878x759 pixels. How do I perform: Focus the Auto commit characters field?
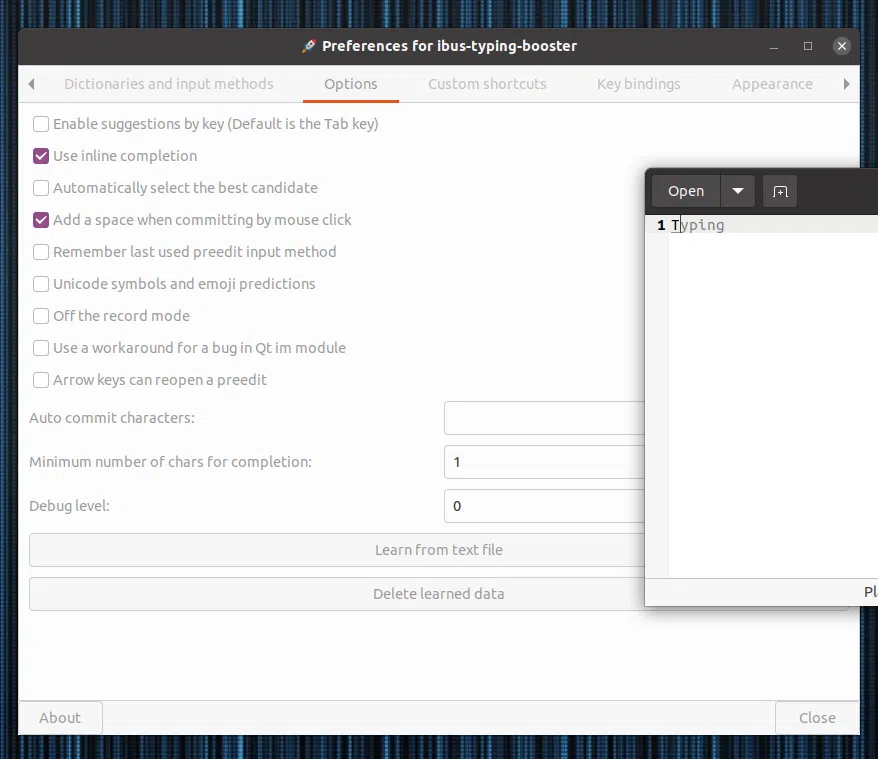544,418
